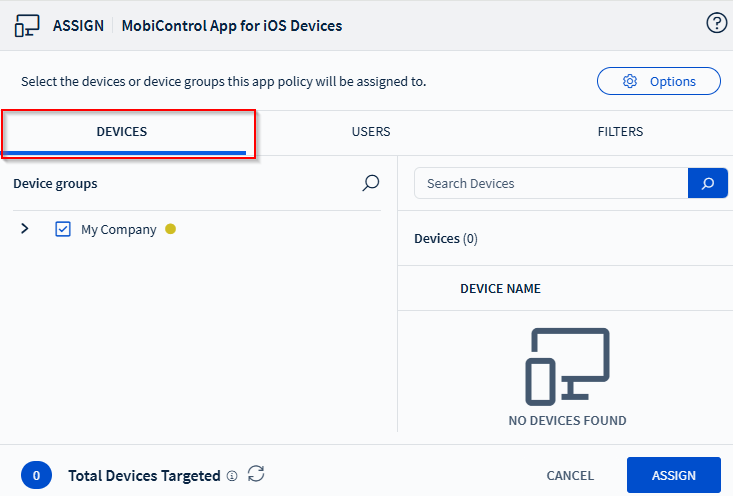Uncheck the My Company checkbox
The image size is (733, 496).
pyautogui.click(x=63, y=229)
